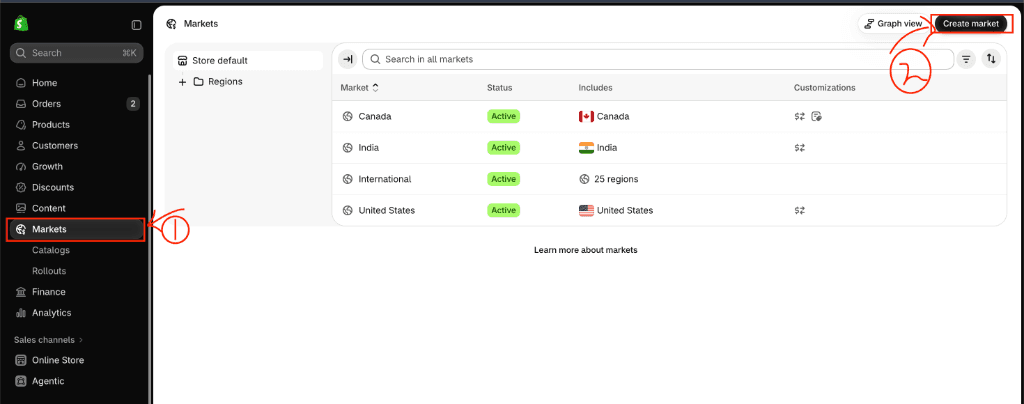1024x404 pixels.
Task: Open Discounts in the sidebar
Action: [x=76, y=187]
